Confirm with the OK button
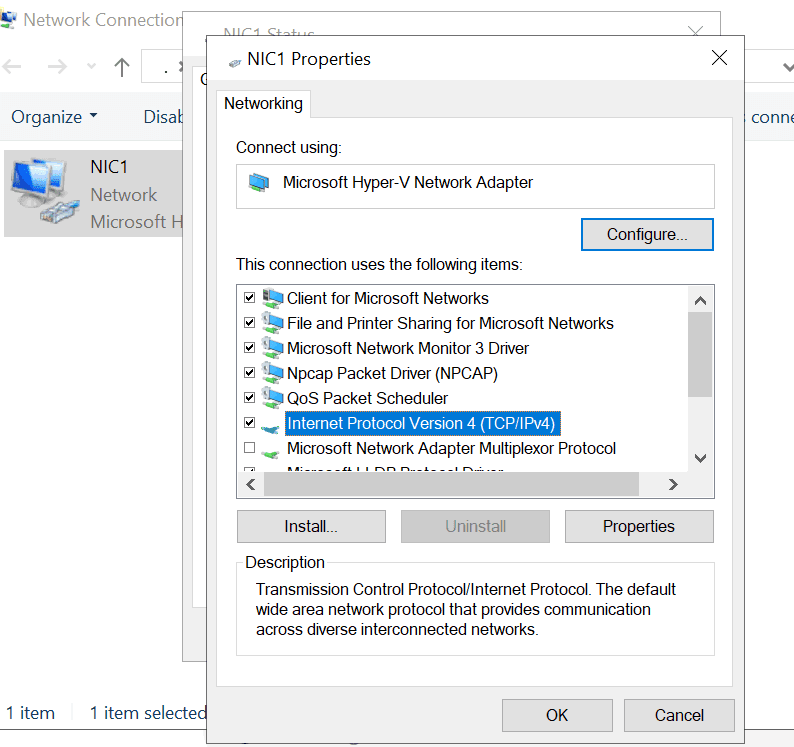This screenshot has height=747, width=794. coord(557,715)
